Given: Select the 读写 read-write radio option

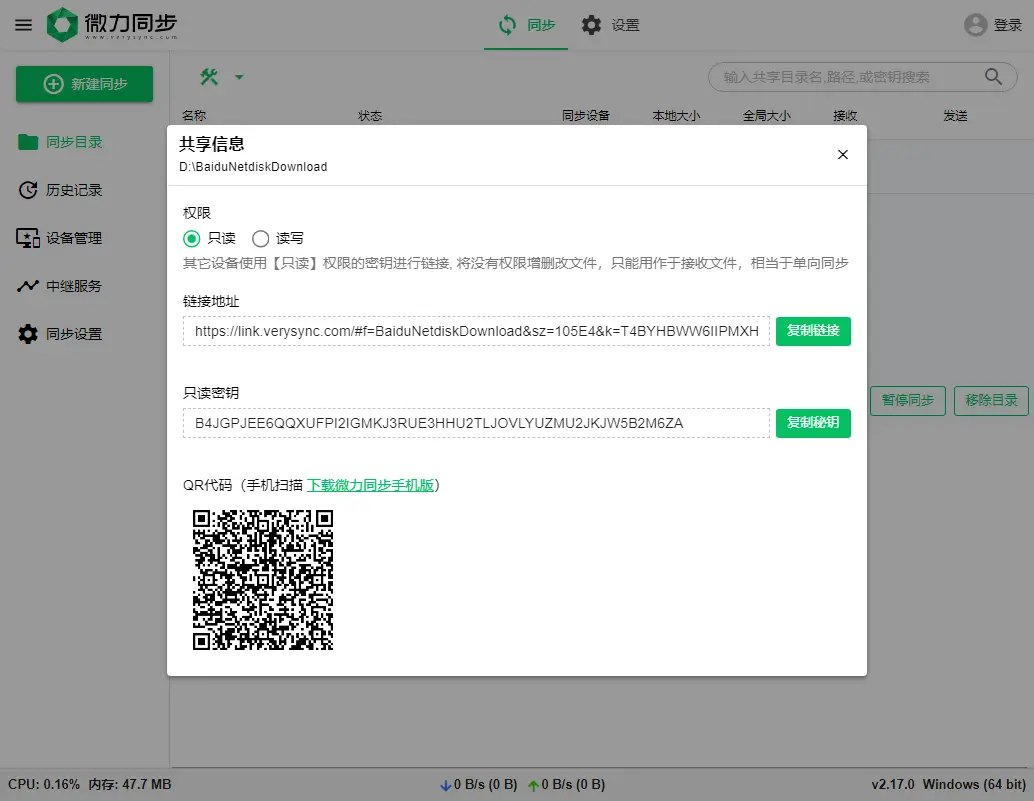Looking at the screenshot, I should point(261,238).
